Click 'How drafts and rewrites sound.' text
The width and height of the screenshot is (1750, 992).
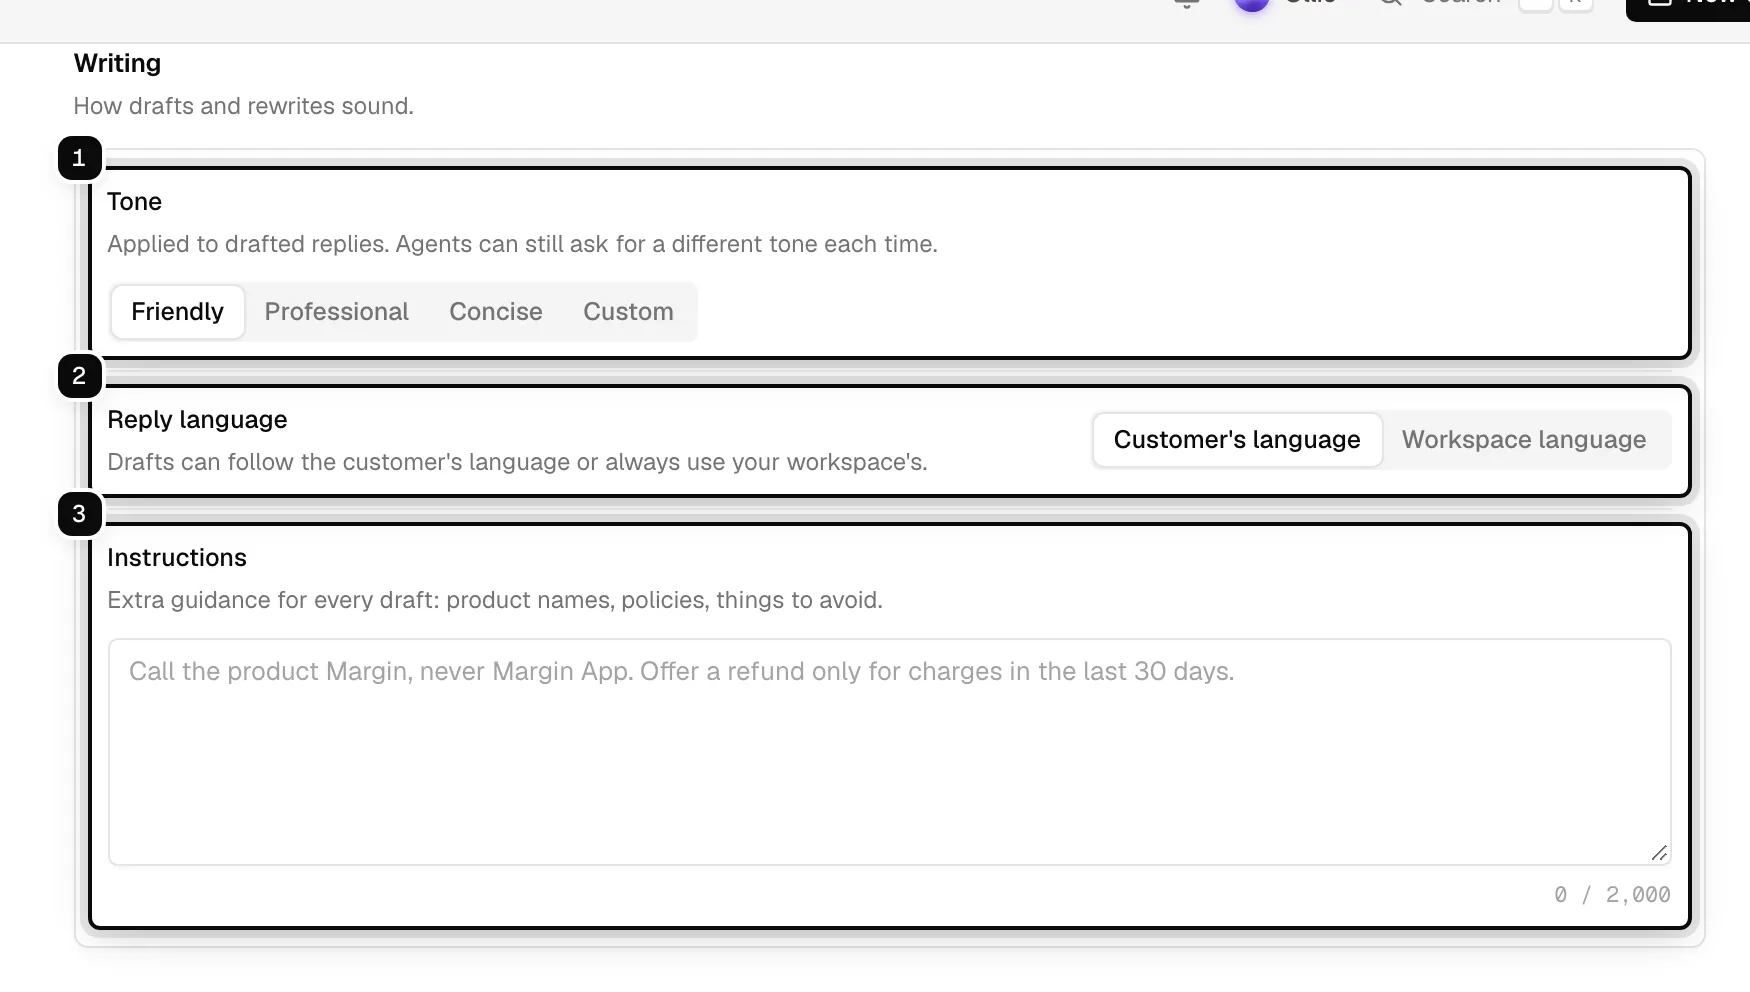click(x=244, y=106)
